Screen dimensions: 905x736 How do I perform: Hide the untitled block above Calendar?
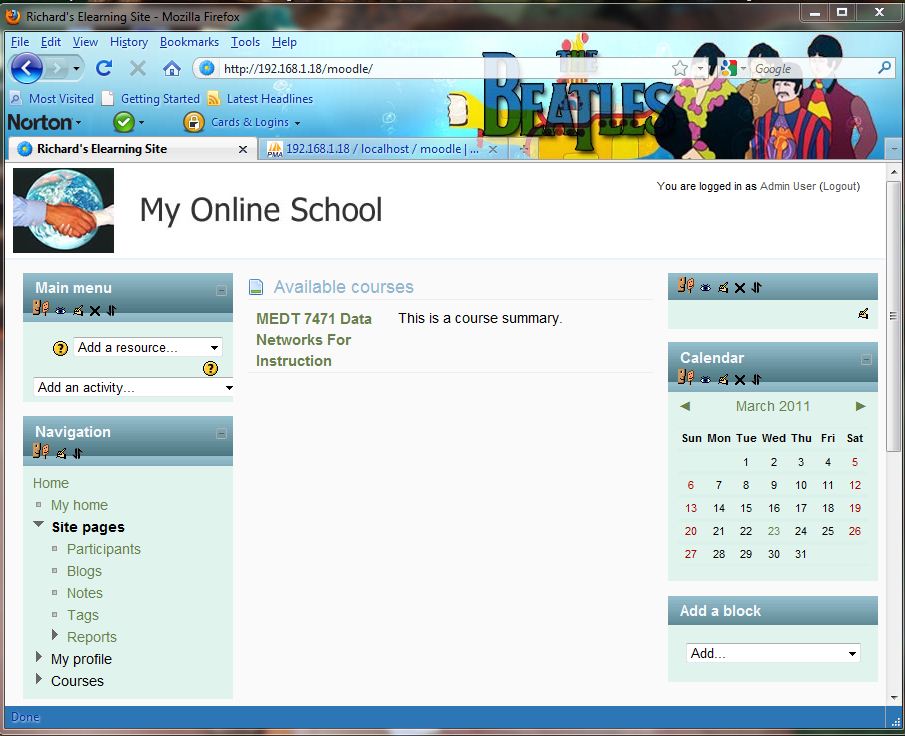705,287
